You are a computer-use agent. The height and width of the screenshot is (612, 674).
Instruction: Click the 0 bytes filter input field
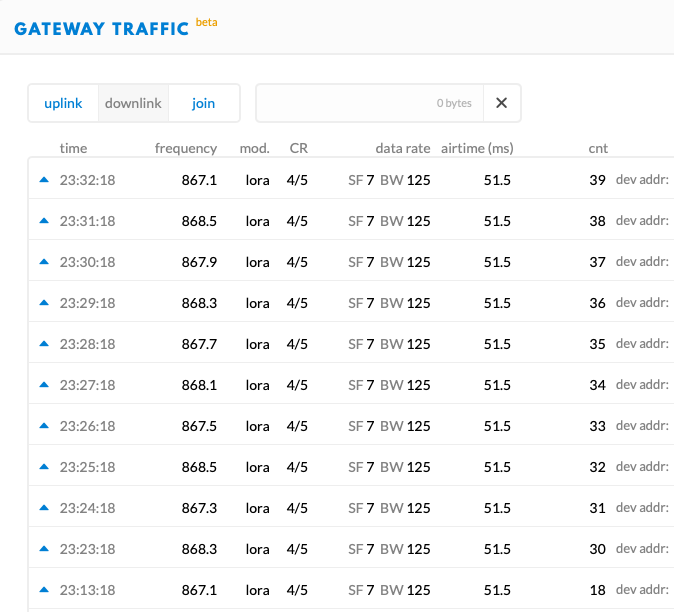point(370,103)
